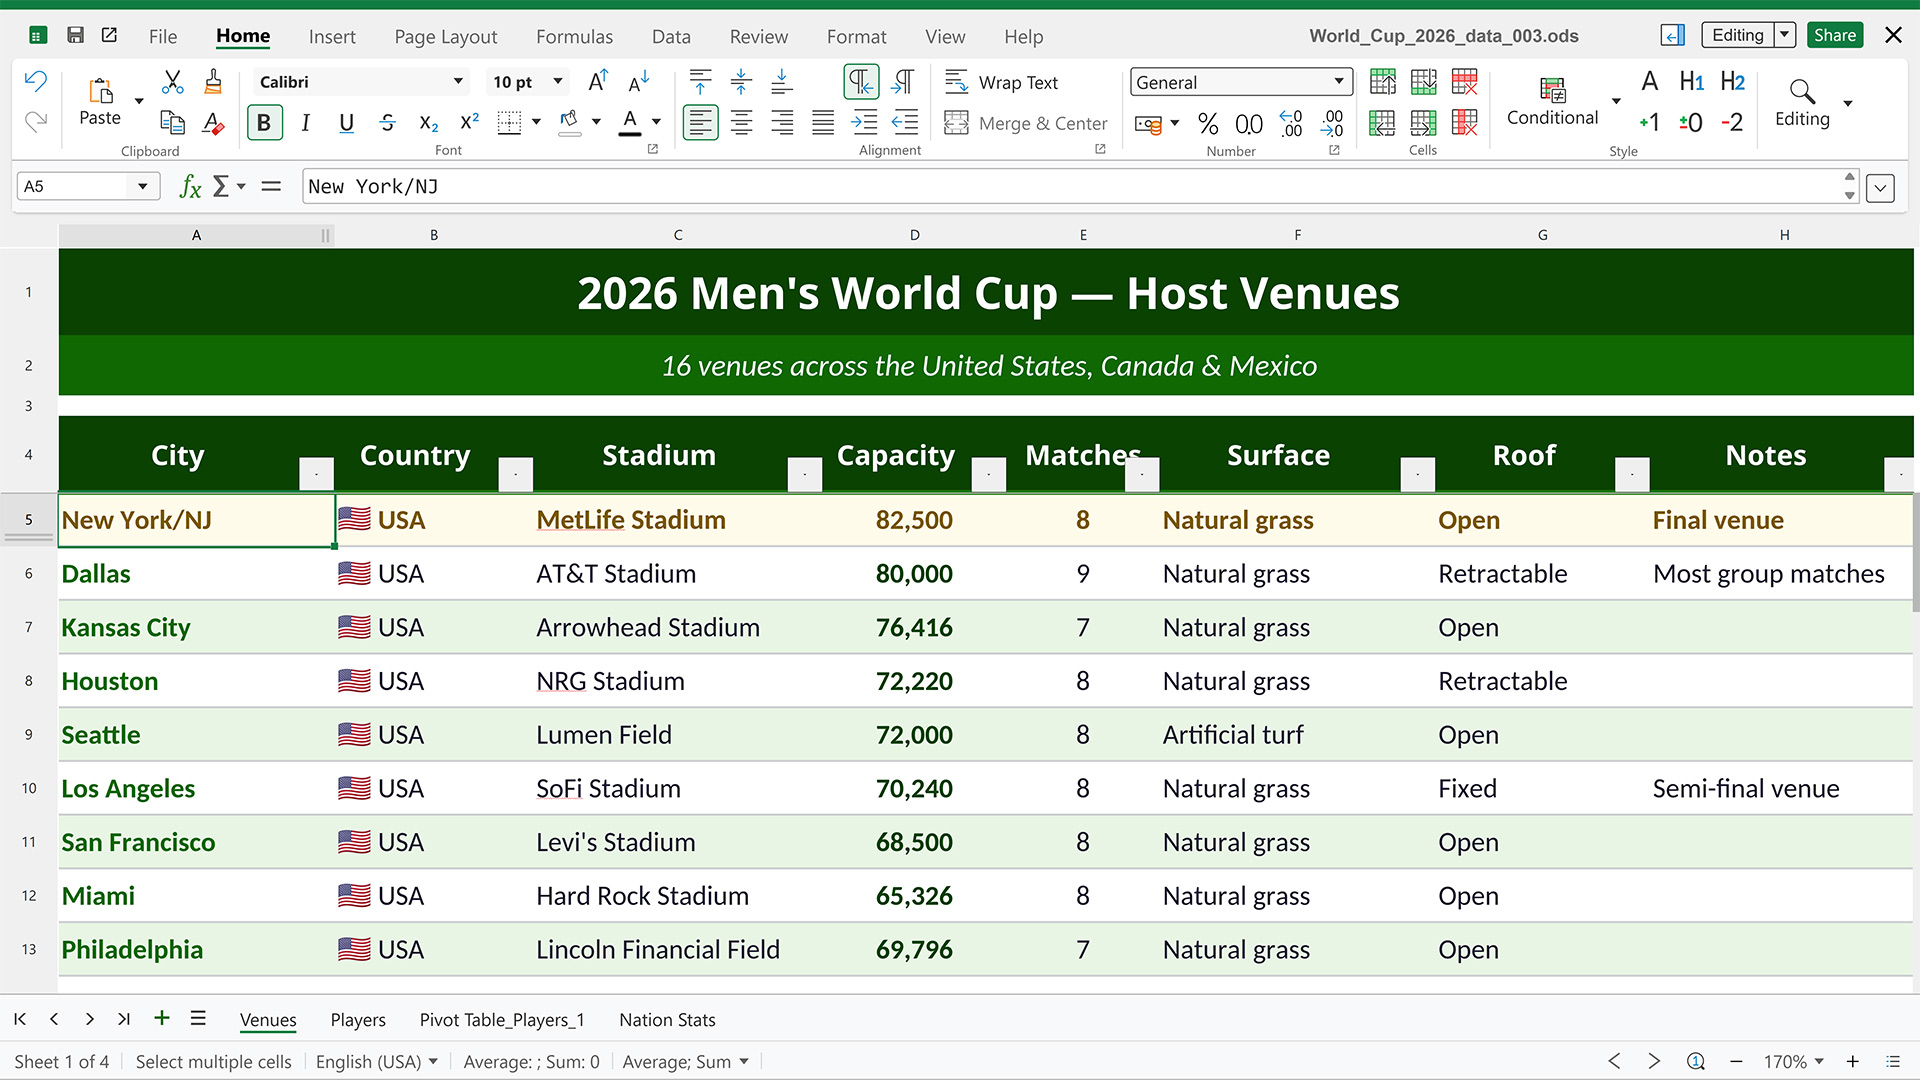This screenshot has width=1920, height=1080.
Task: Click the Editing mode button
Action: [x=1738, y=35]
